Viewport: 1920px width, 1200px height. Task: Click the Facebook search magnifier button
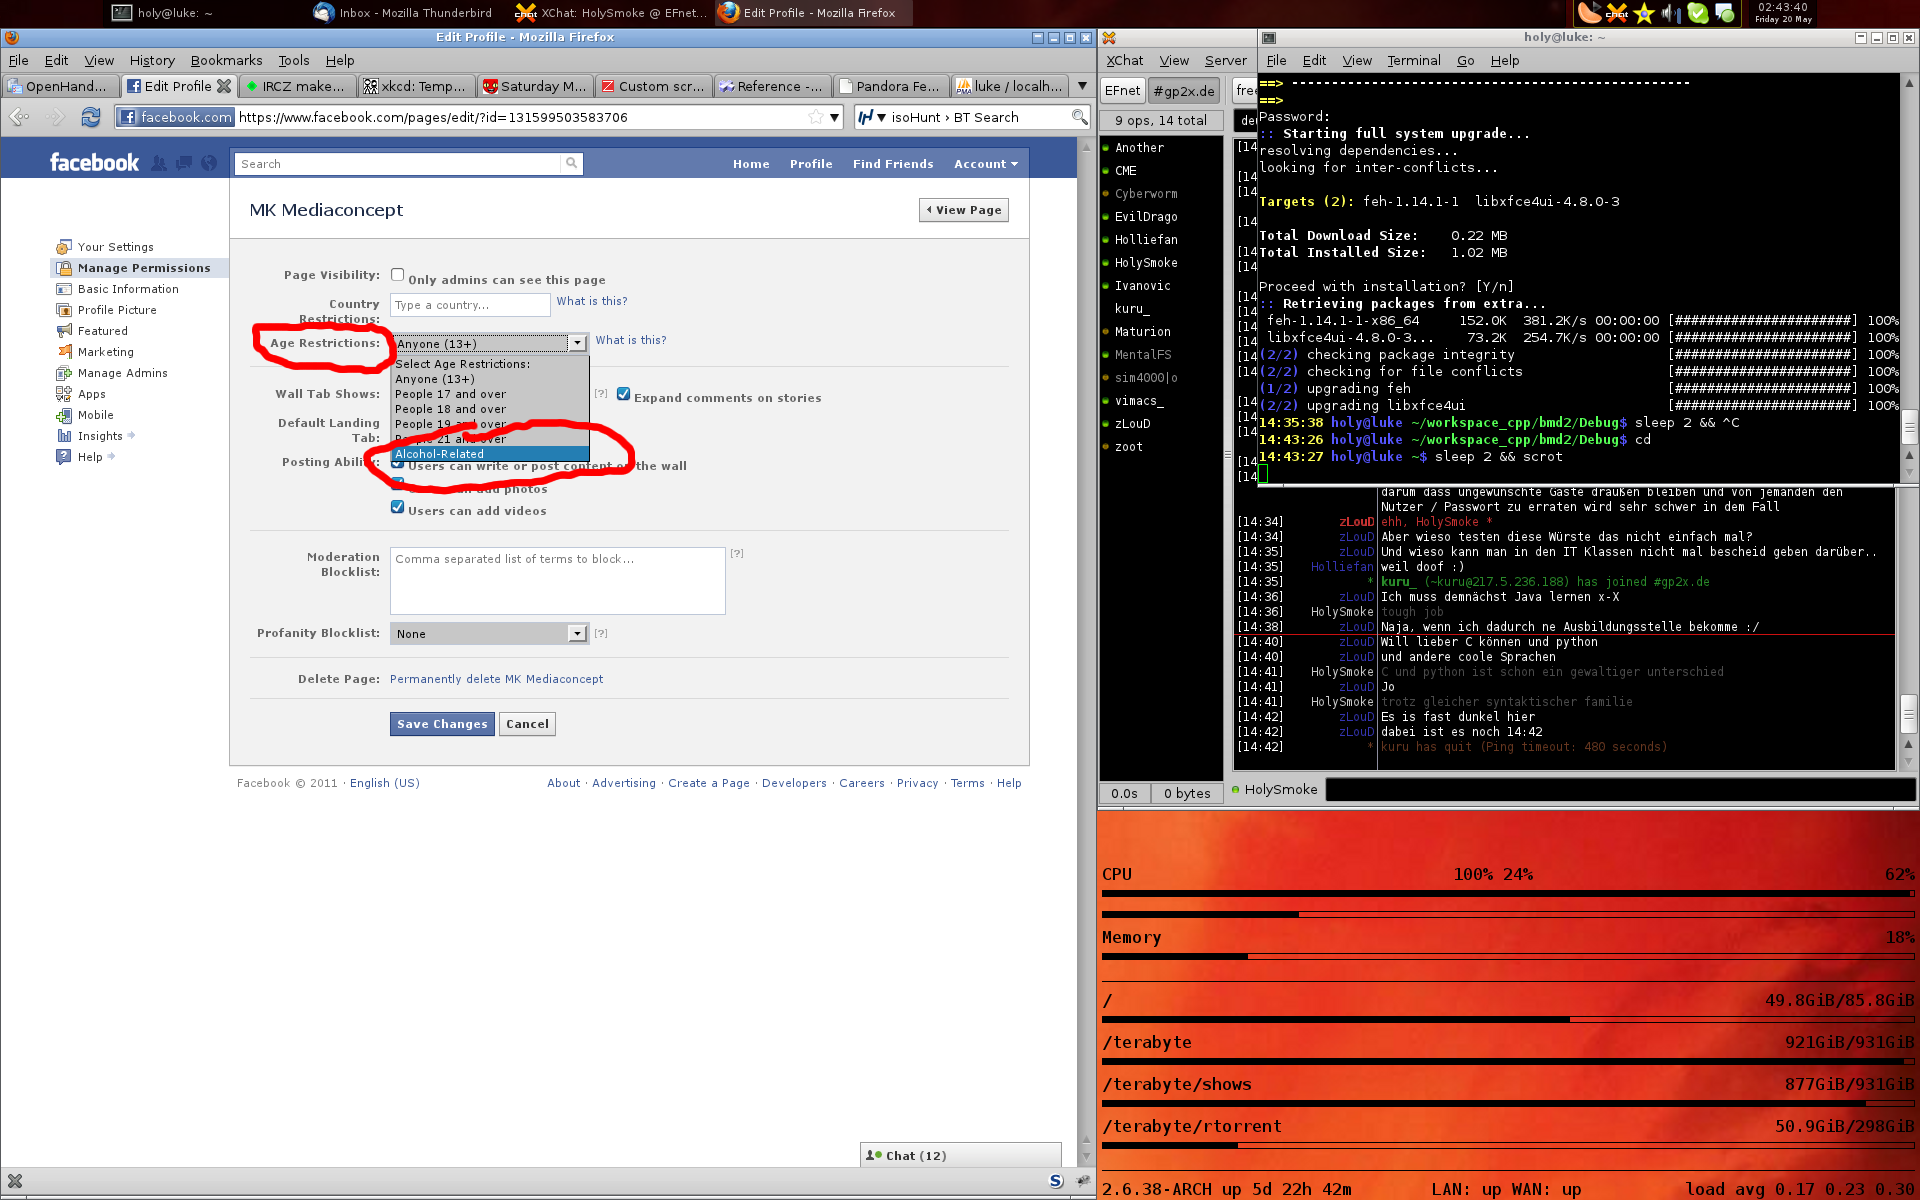pos(571,163)
